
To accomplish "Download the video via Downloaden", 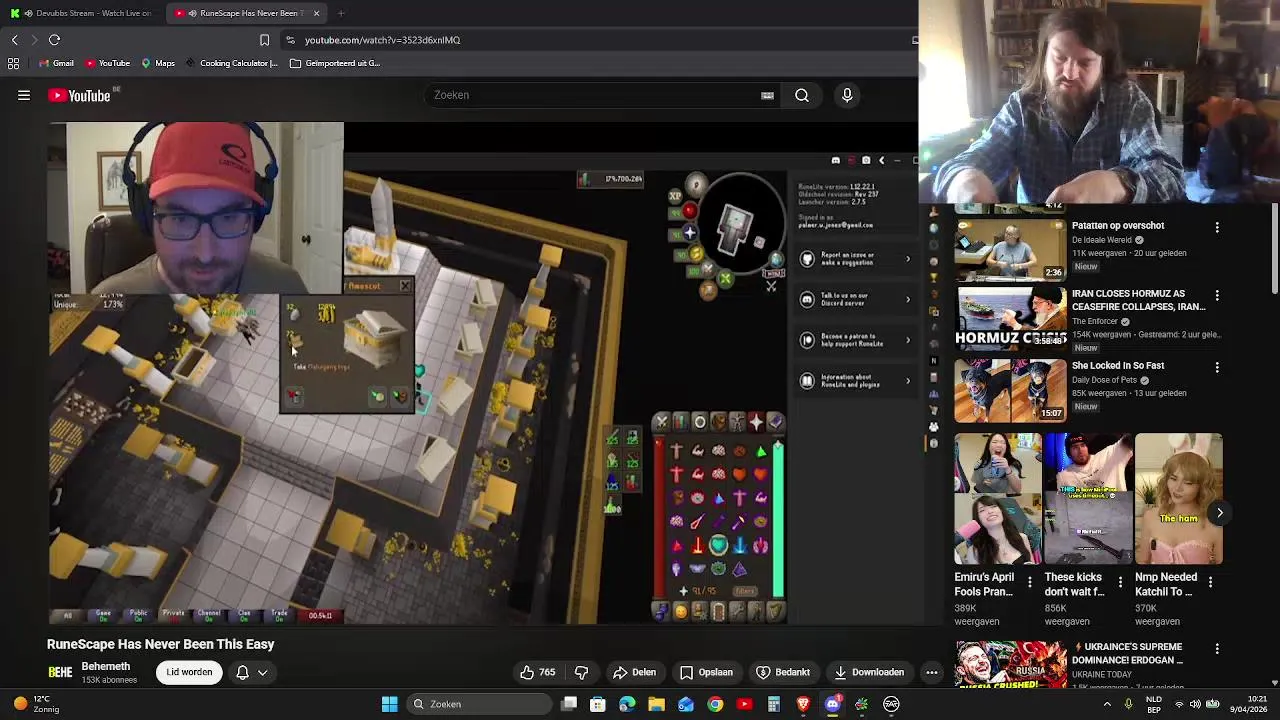I will (869, 672).
